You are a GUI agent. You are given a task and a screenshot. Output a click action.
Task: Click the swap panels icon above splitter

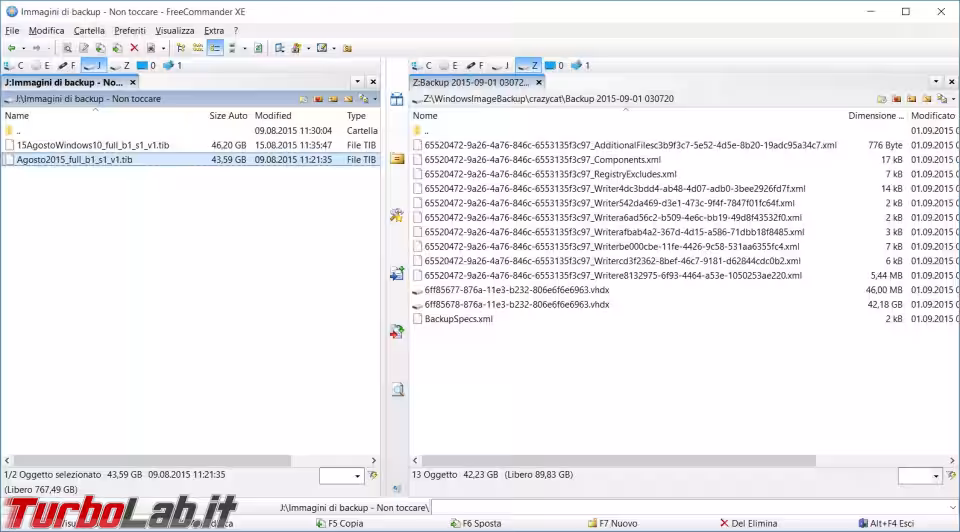click(x=397, y=99)
